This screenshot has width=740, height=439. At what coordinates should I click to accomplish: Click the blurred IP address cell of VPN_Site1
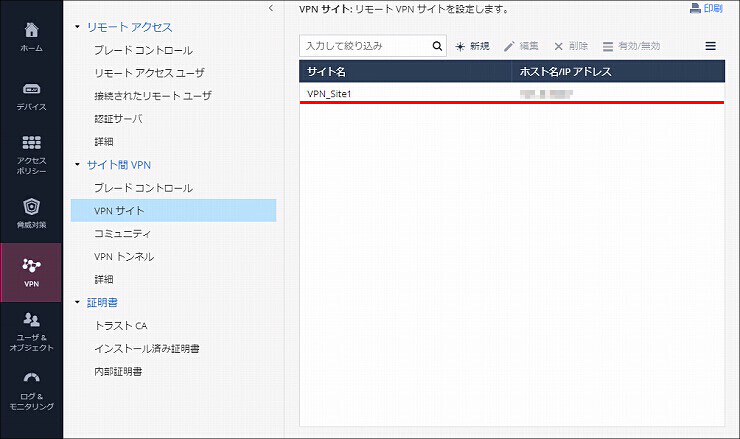[546, 93]
